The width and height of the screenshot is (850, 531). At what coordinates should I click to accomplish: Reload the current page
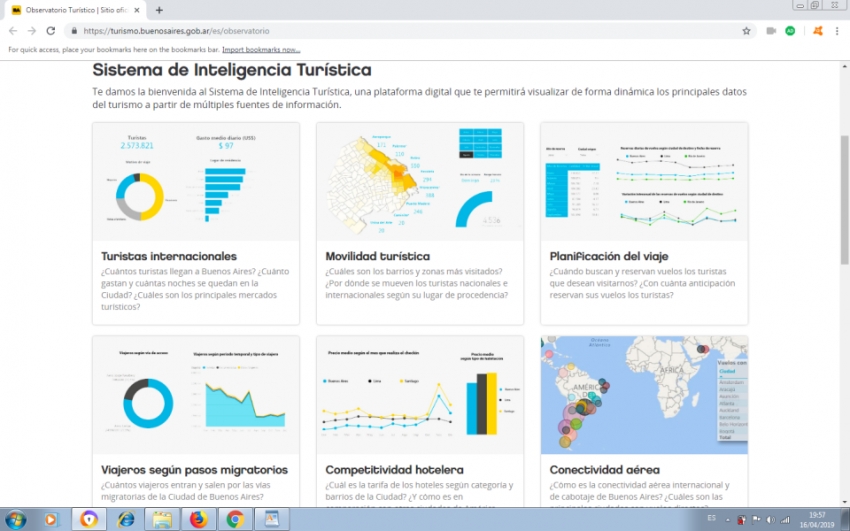[x=50, y=31]
